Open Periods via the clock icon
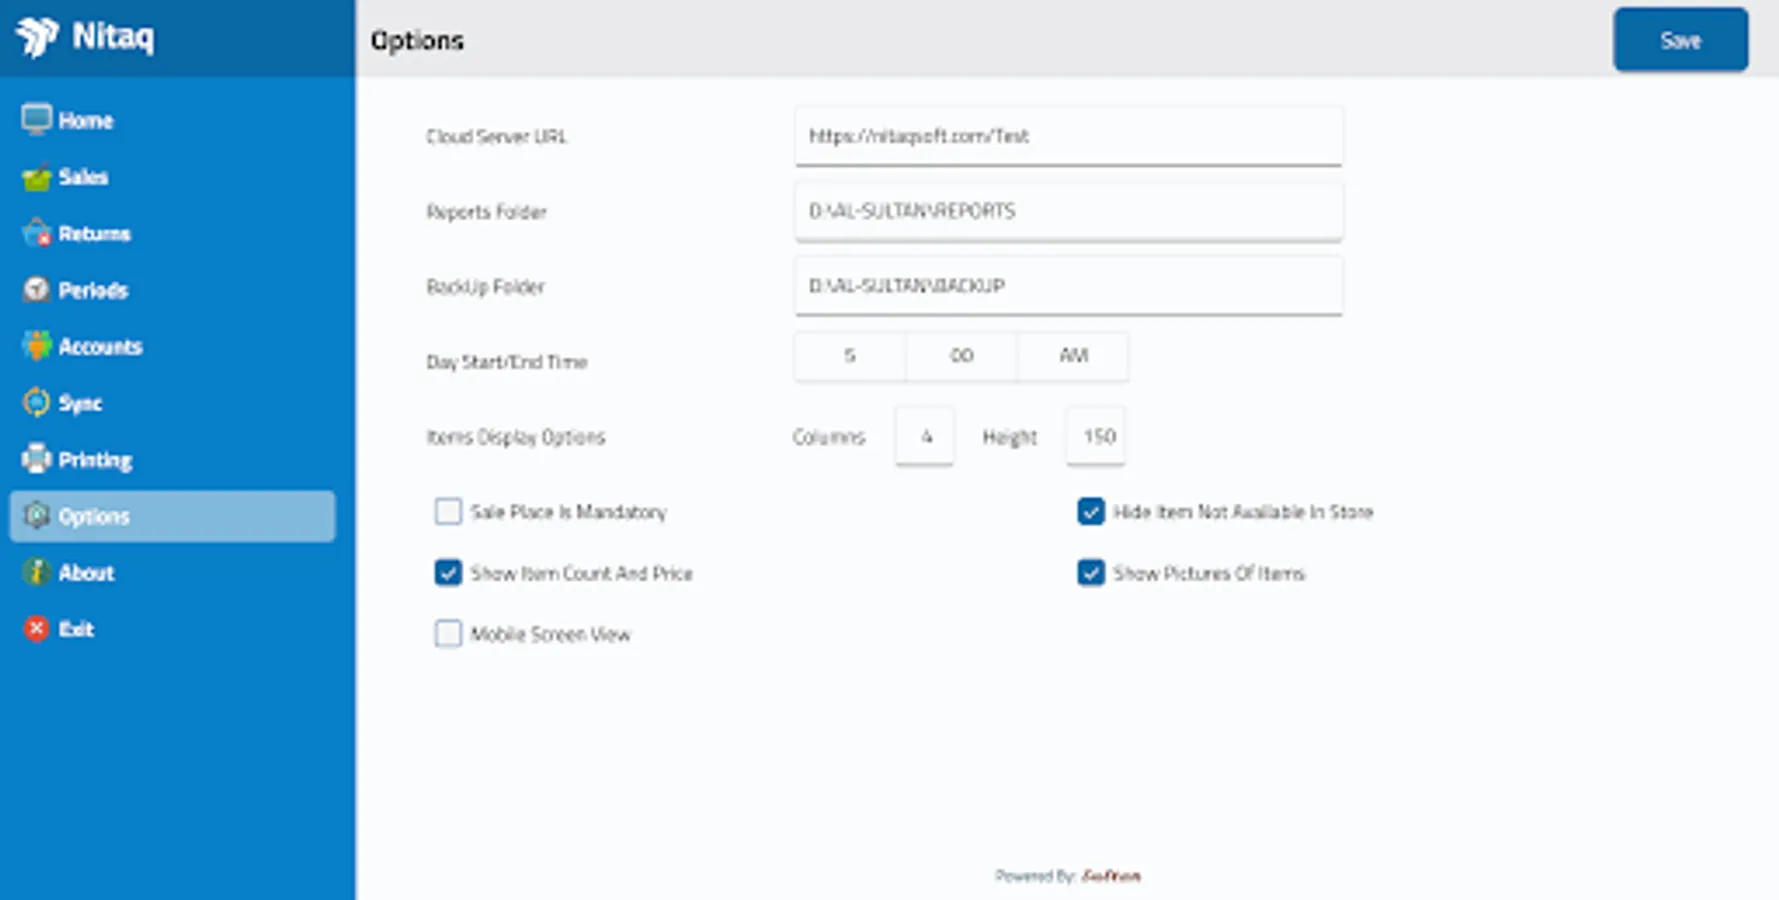 point(37,289)
